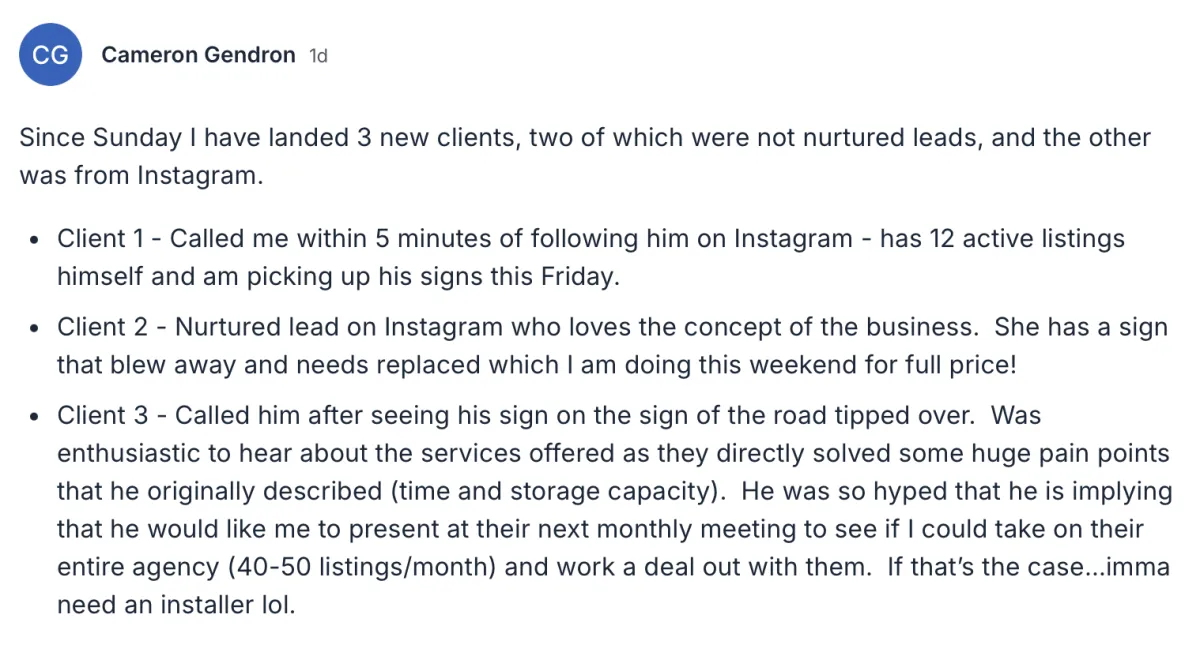The height and width of the screenshot is (652, 1200).
Task: Click the bullet marker before Client 3
Action: tap(36, 417)
